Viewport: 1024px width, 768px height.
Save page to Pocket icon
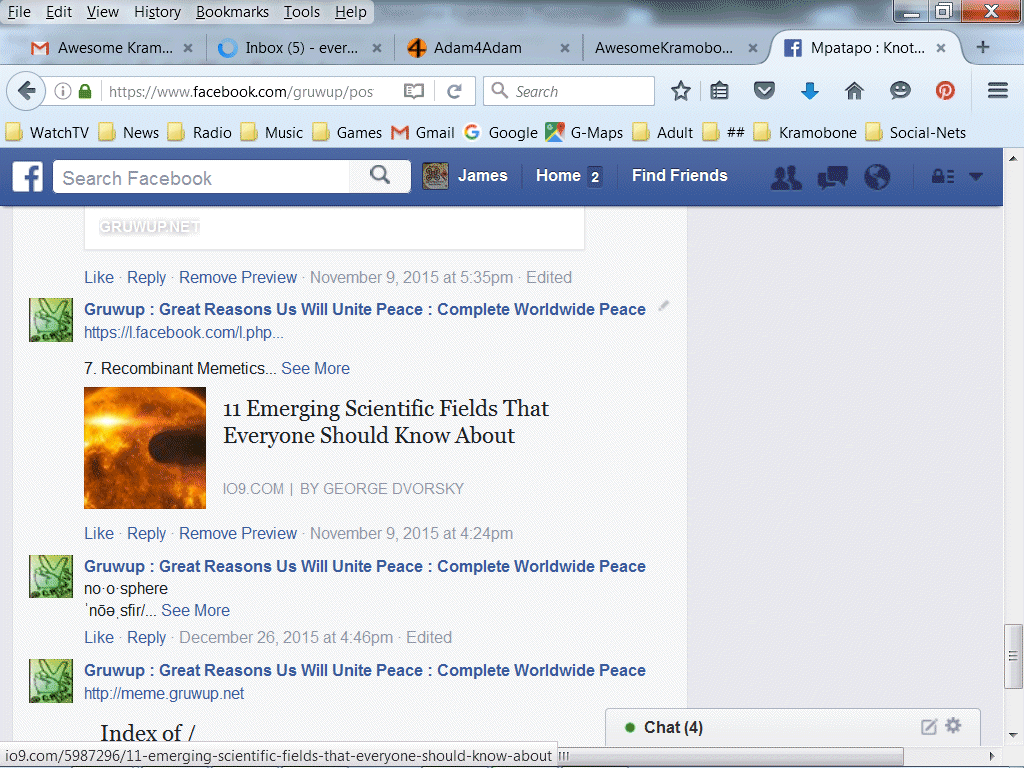coord(764,90)
